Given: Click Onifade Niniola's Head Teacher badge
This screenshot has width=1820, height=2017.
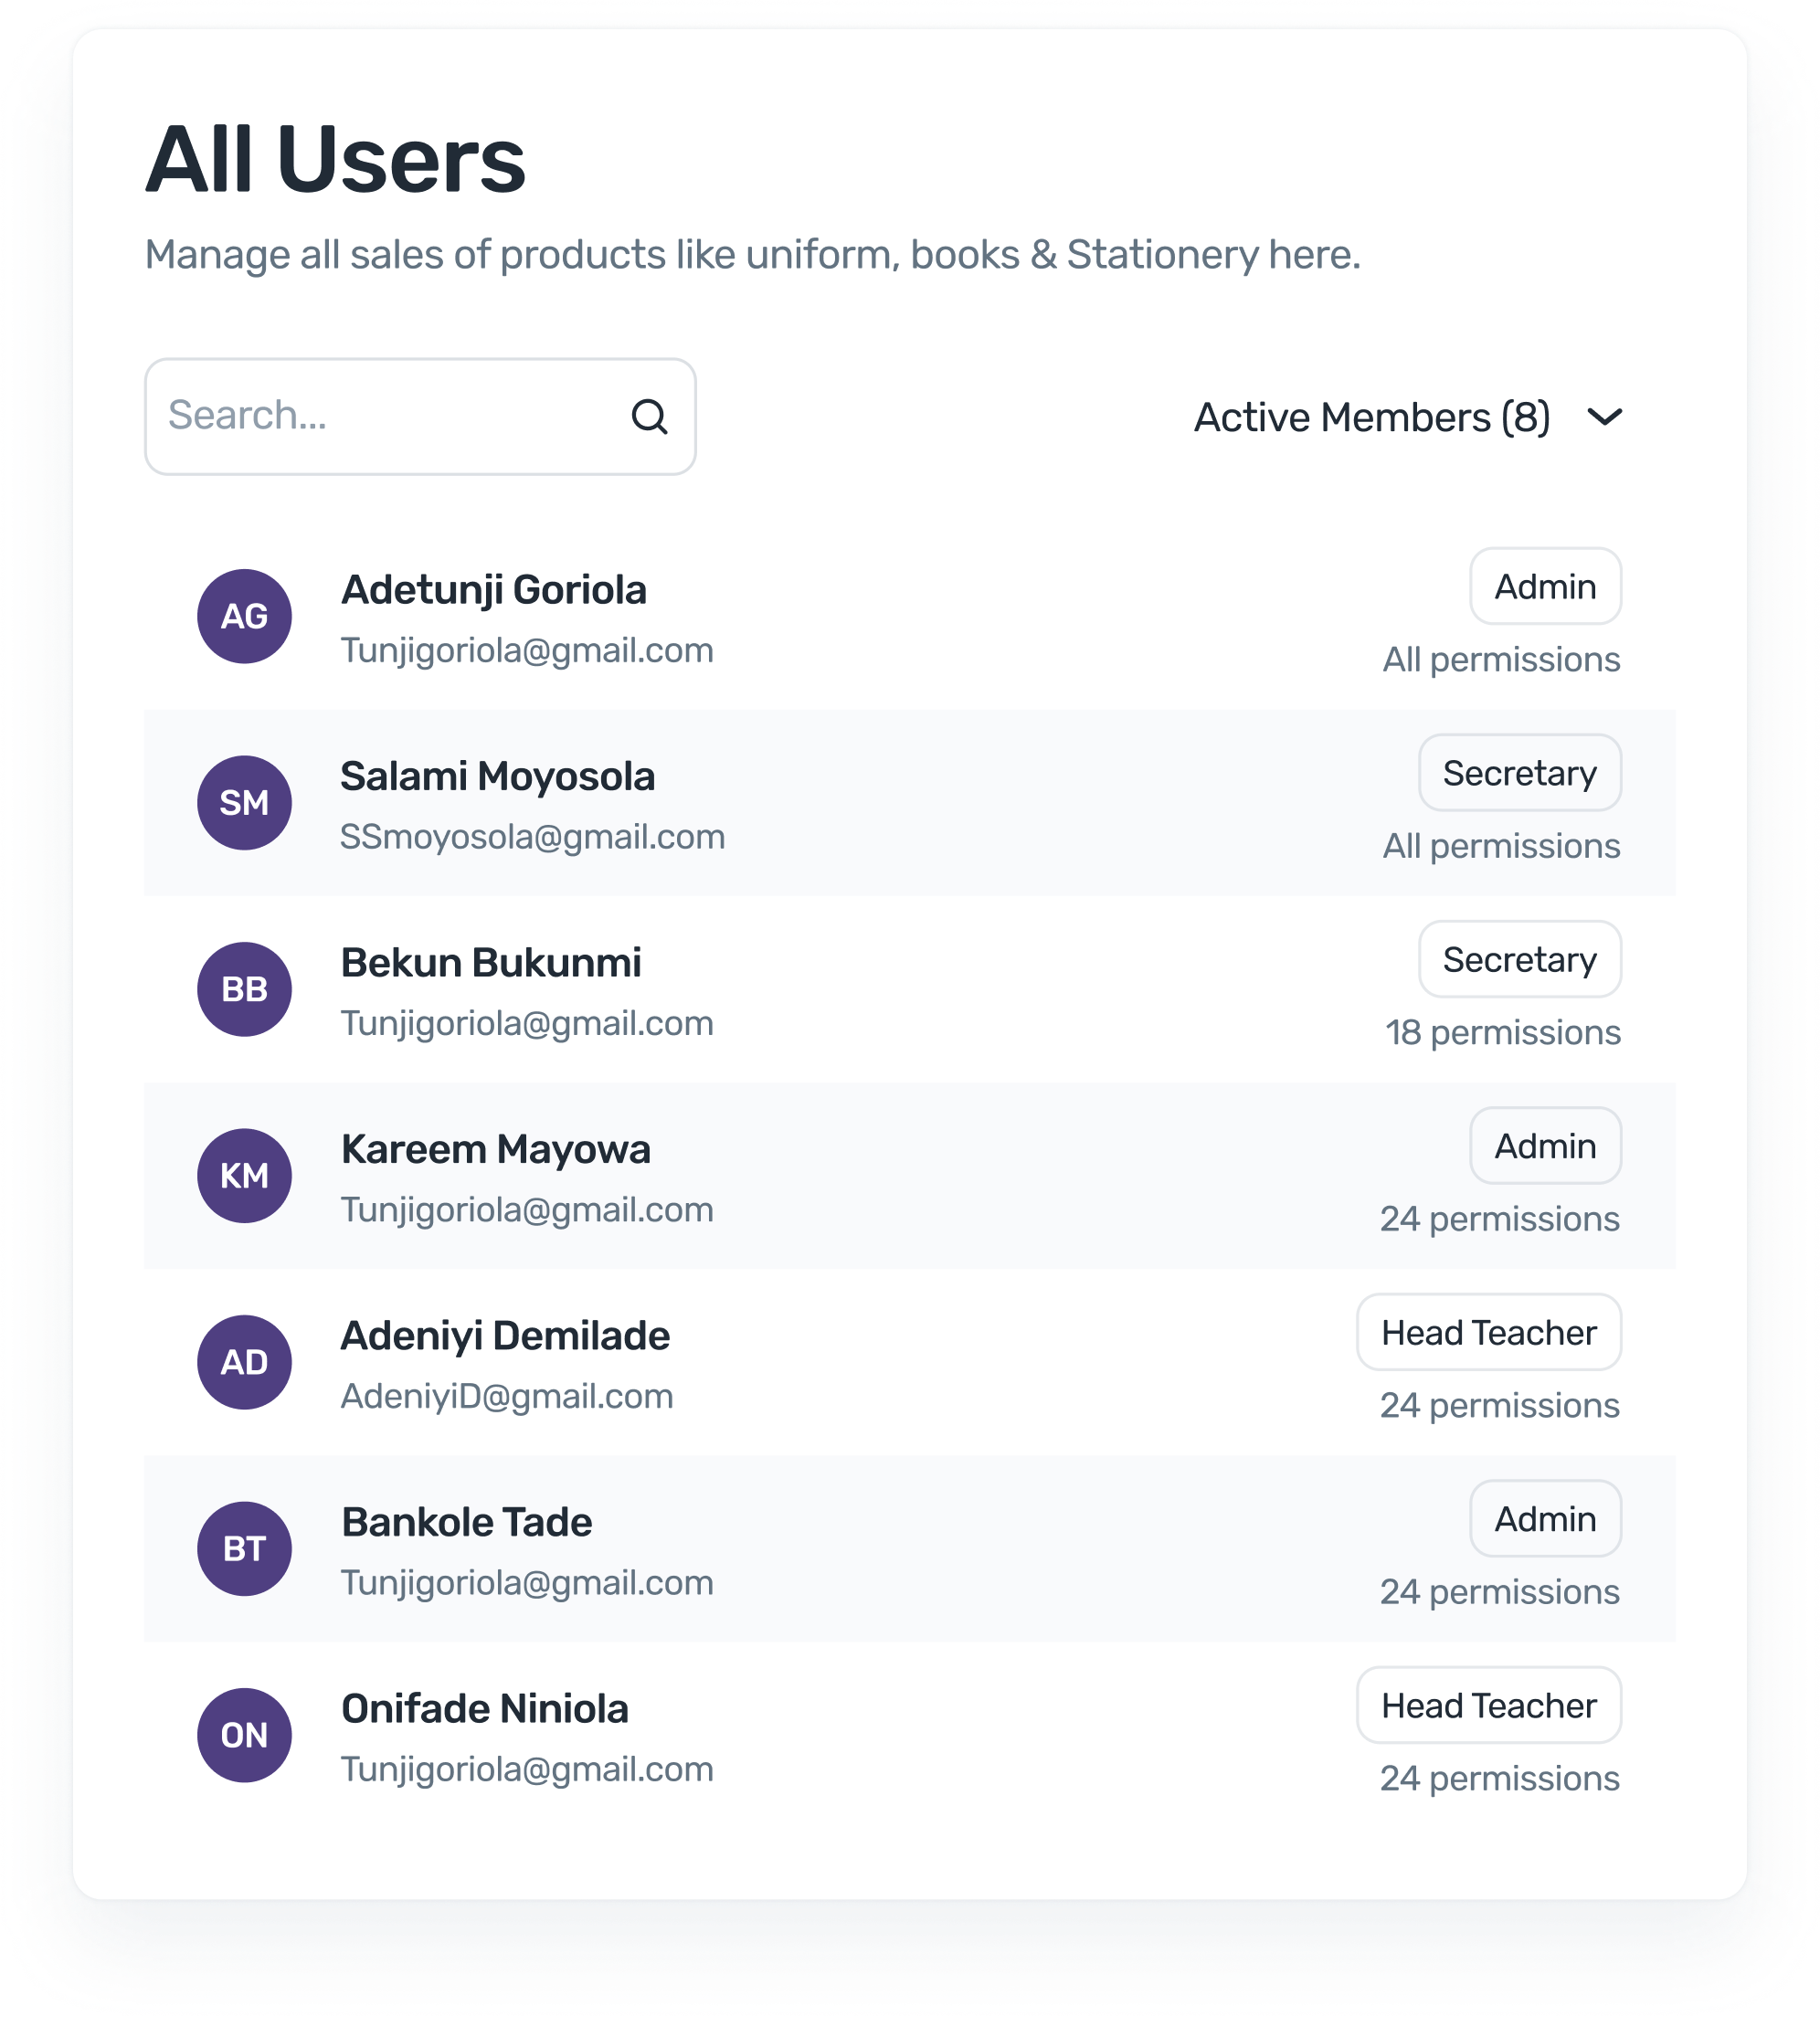Looking at the screenshot, I should click(1488, 1705).
